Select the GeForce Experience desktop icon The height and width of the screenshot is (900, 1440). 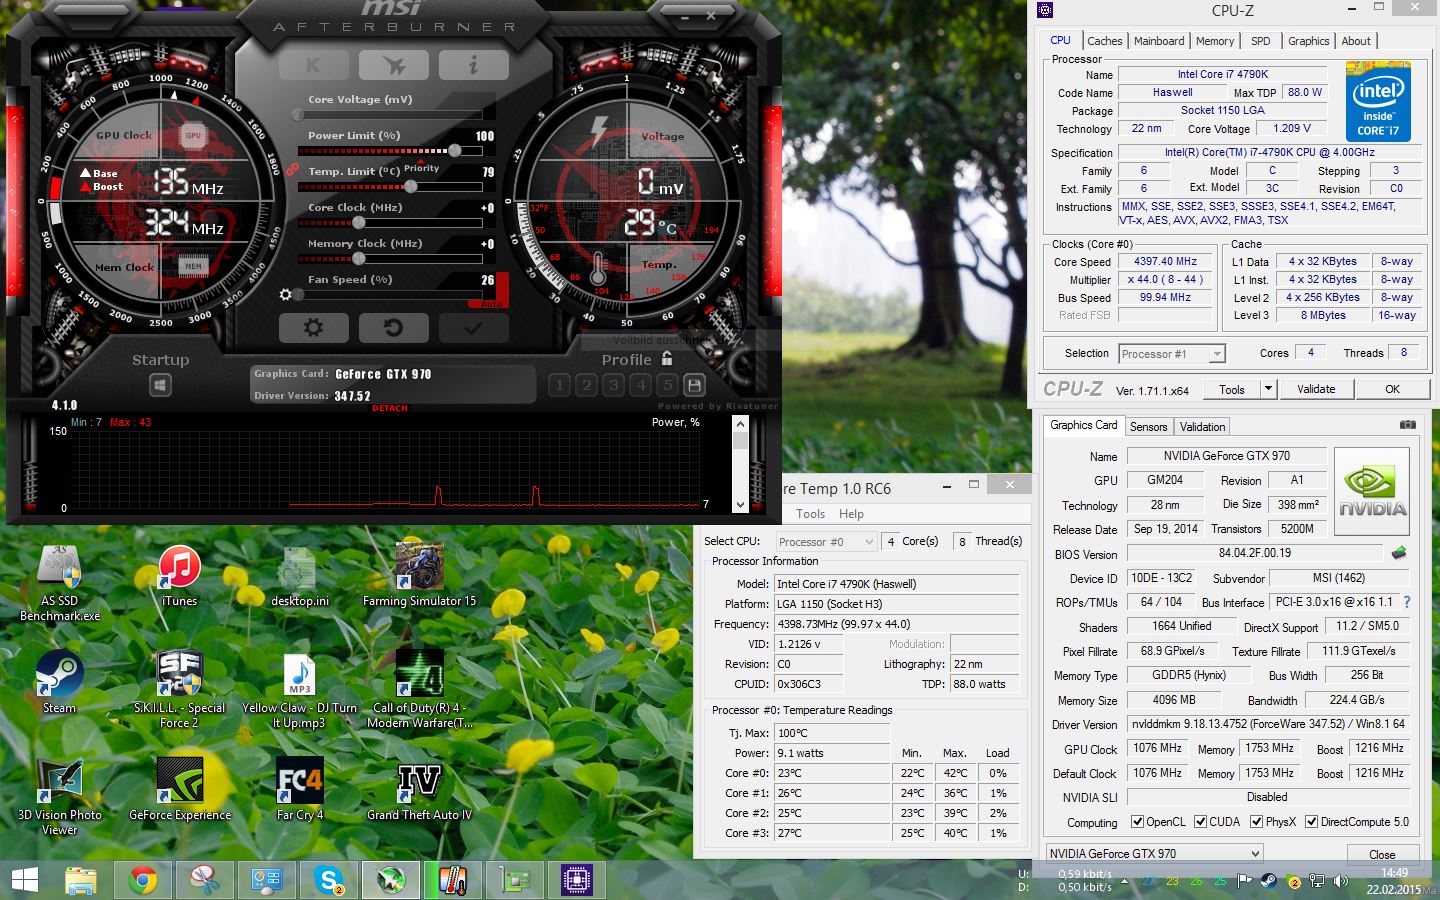point(180,790)
